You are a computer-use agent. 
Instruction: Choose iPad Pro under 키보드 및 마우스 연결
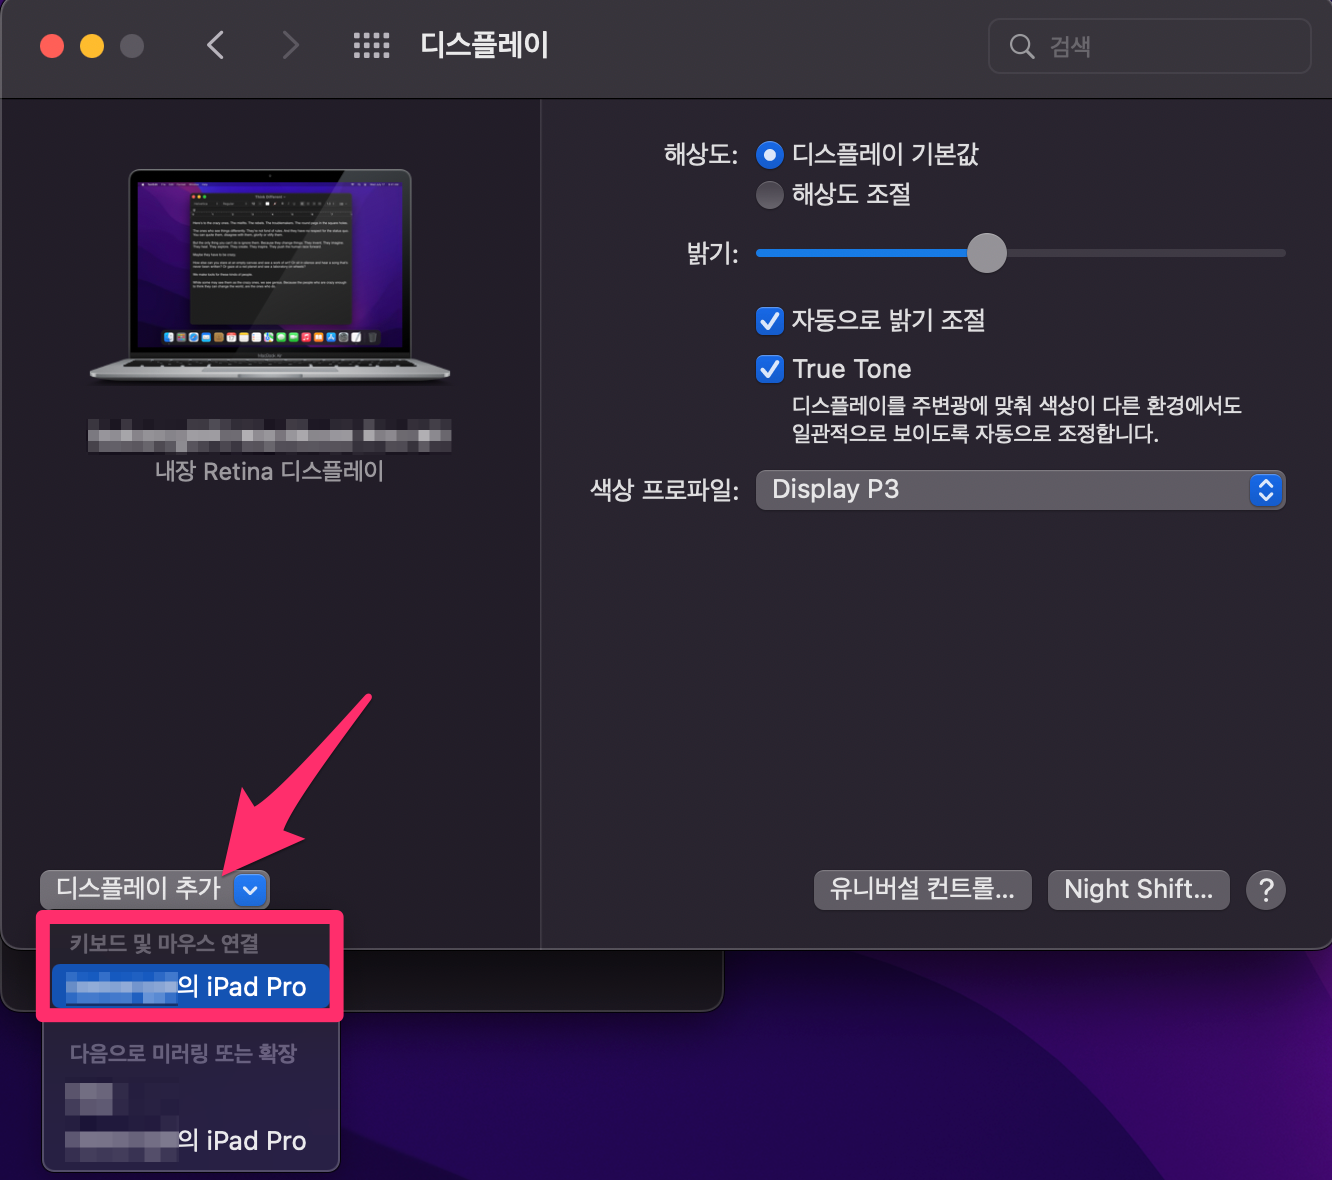click(x=190, y=987)
